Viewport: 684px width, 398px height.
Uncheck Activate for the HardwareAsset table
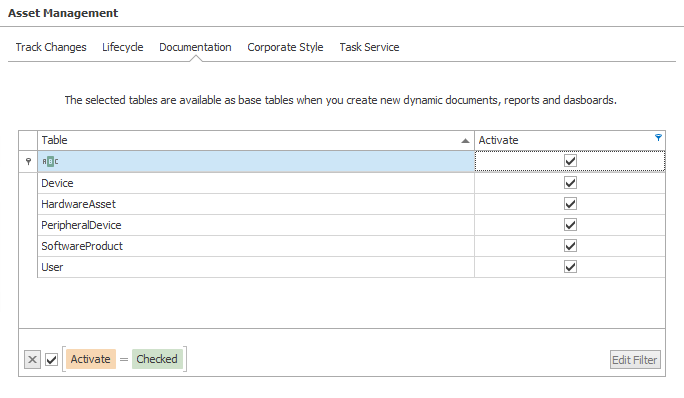pyautogui.click(x=570, y=204)
